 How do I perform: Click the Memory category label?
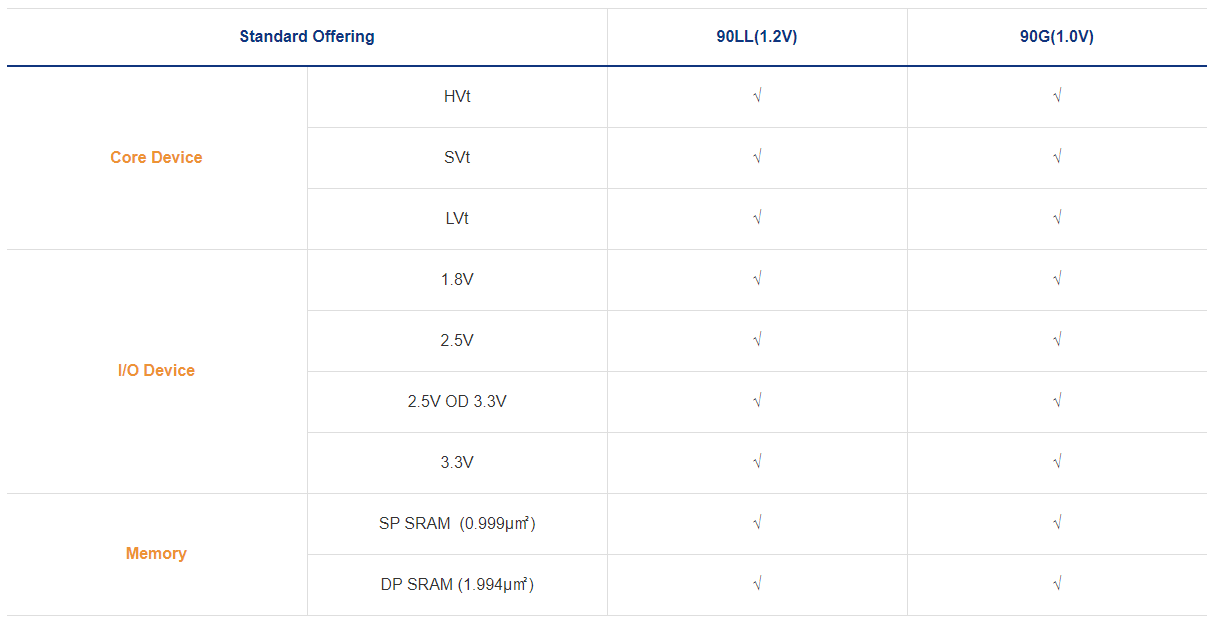pyautogui.click(x=156, y=554)
